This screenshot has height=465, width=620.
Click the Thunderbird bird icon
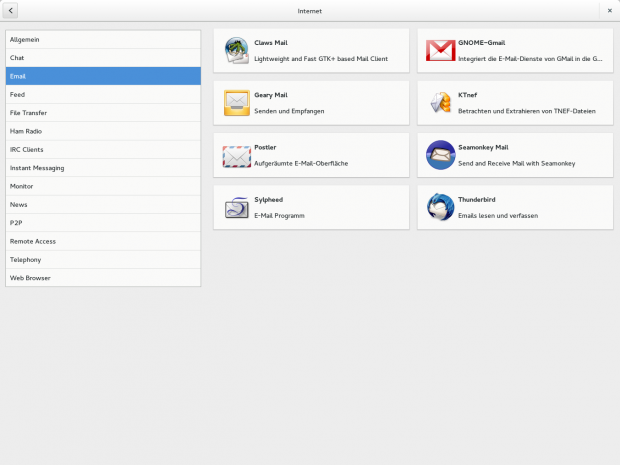tap(441, 207)
